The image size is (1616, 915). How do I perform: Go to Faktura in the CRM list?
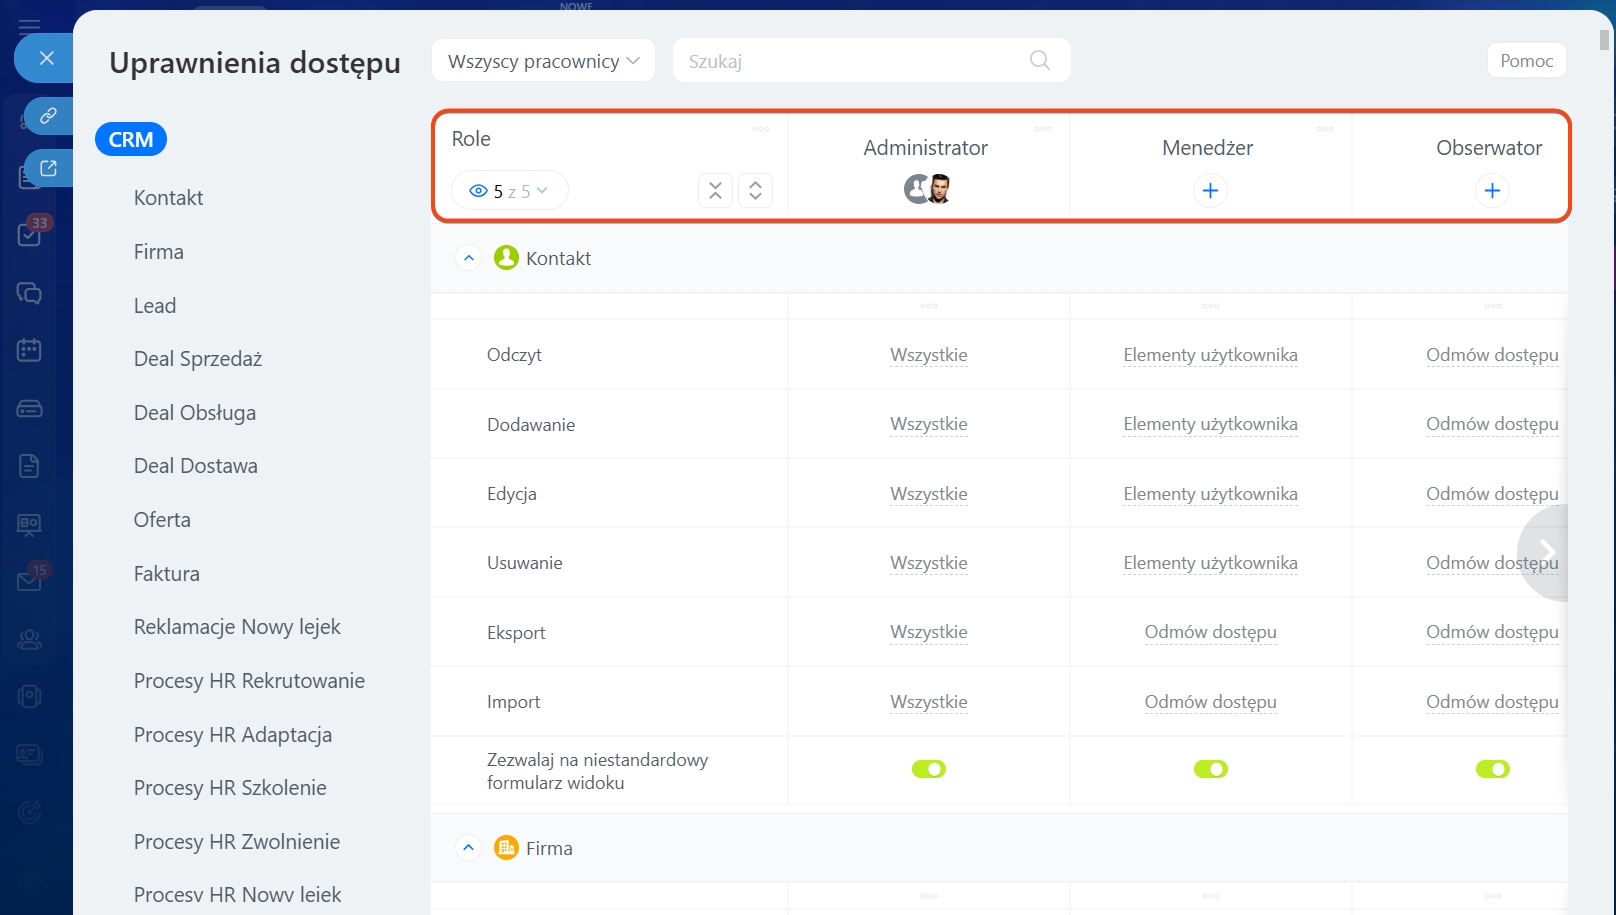(167, 574)
